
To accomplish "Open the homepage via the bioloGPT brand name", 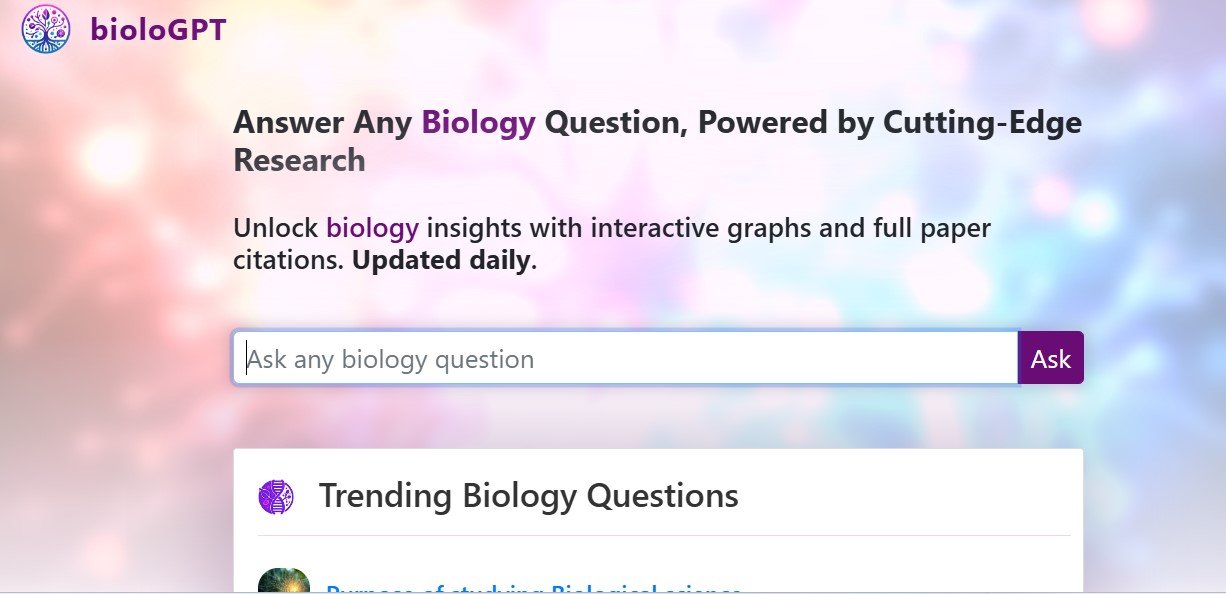I will pyautogui.click(x=158, y=29).
